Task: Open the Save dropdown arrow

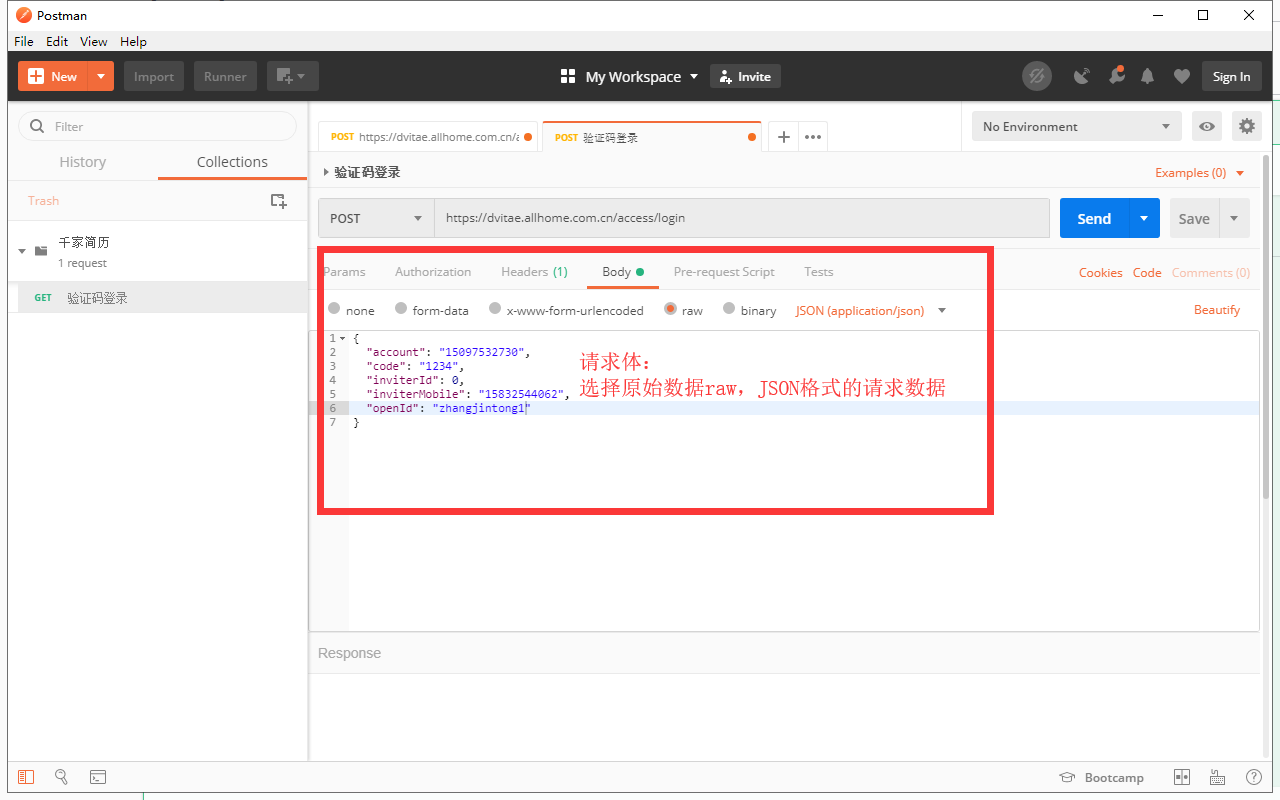Action: [x=1234, y=218]
